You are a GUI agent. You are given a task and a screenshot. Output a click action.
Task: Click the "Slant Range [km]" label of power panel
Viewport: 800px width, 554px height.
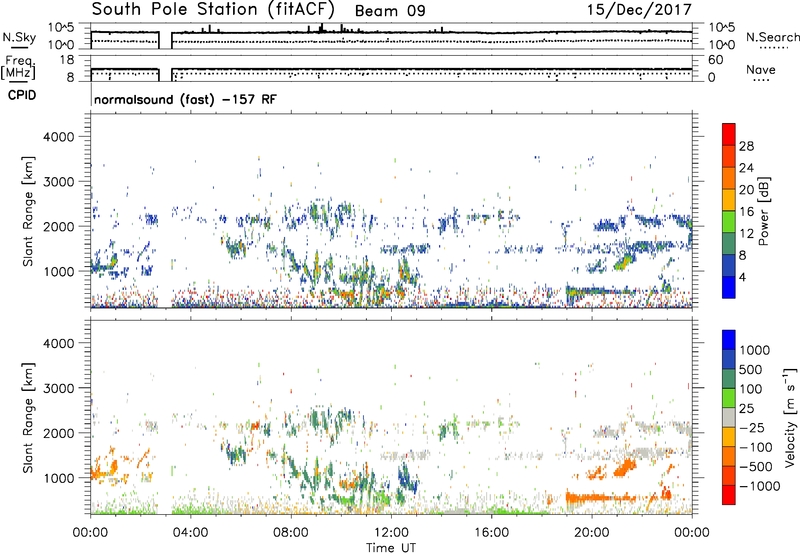tap(28, 211)
